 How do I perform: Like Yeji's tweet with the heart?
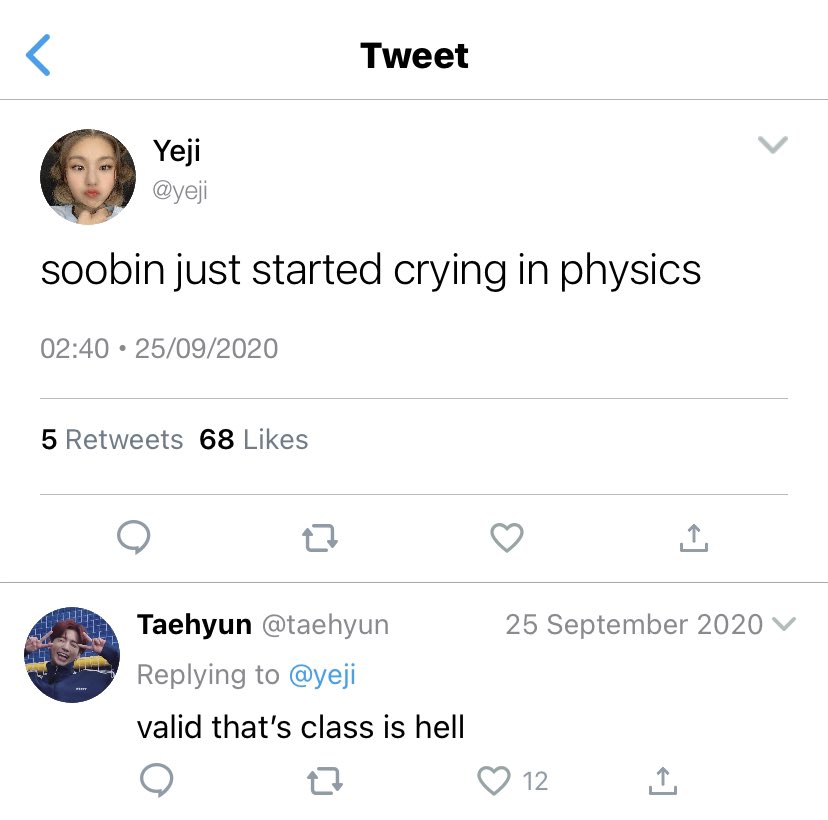(x=507, y=538)
